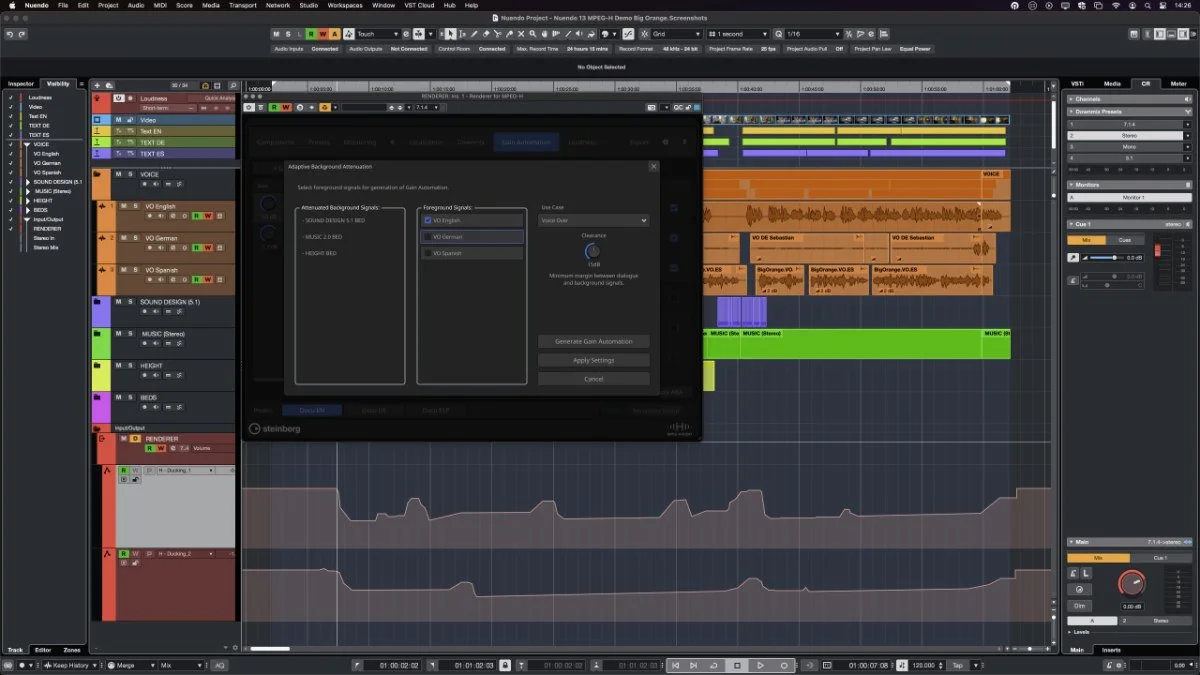Click the Record transport button
Screen dimensions: 1200x675
[x=784, y=665]
